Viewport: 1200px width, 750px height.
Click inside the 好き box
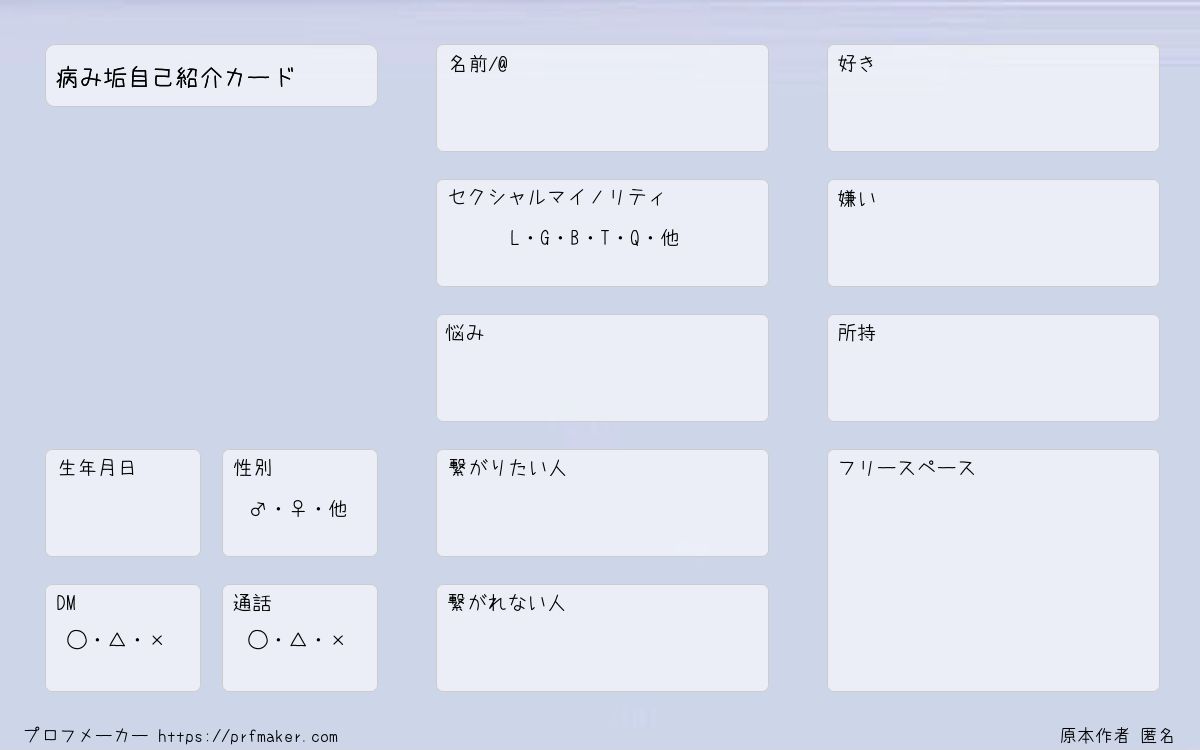pyautogui.click(x=993, y=98)
